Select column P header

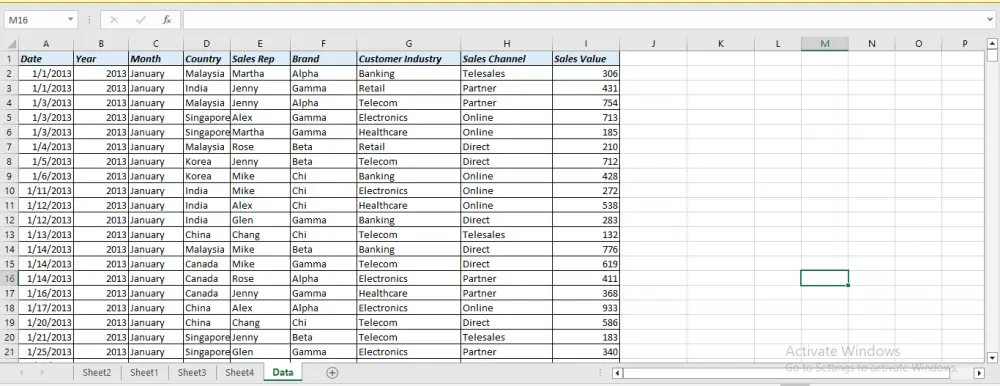(964, 43)
